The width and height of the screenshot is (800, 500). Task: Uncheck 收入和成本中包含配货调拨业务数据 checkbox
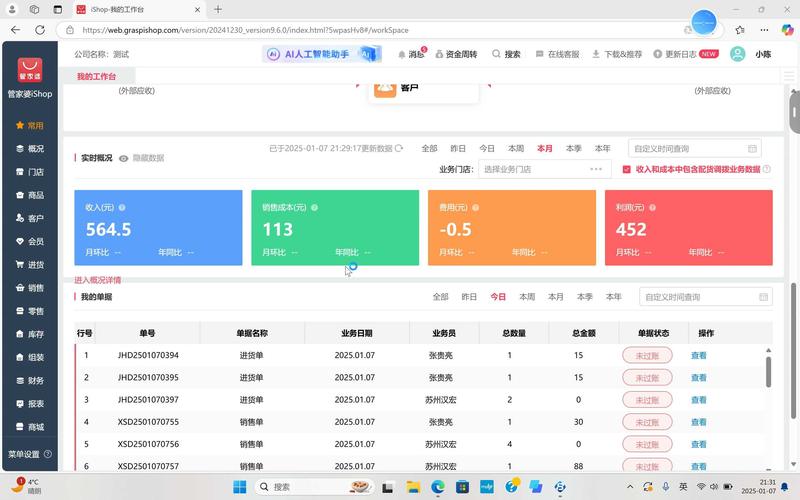pos(627,169)
